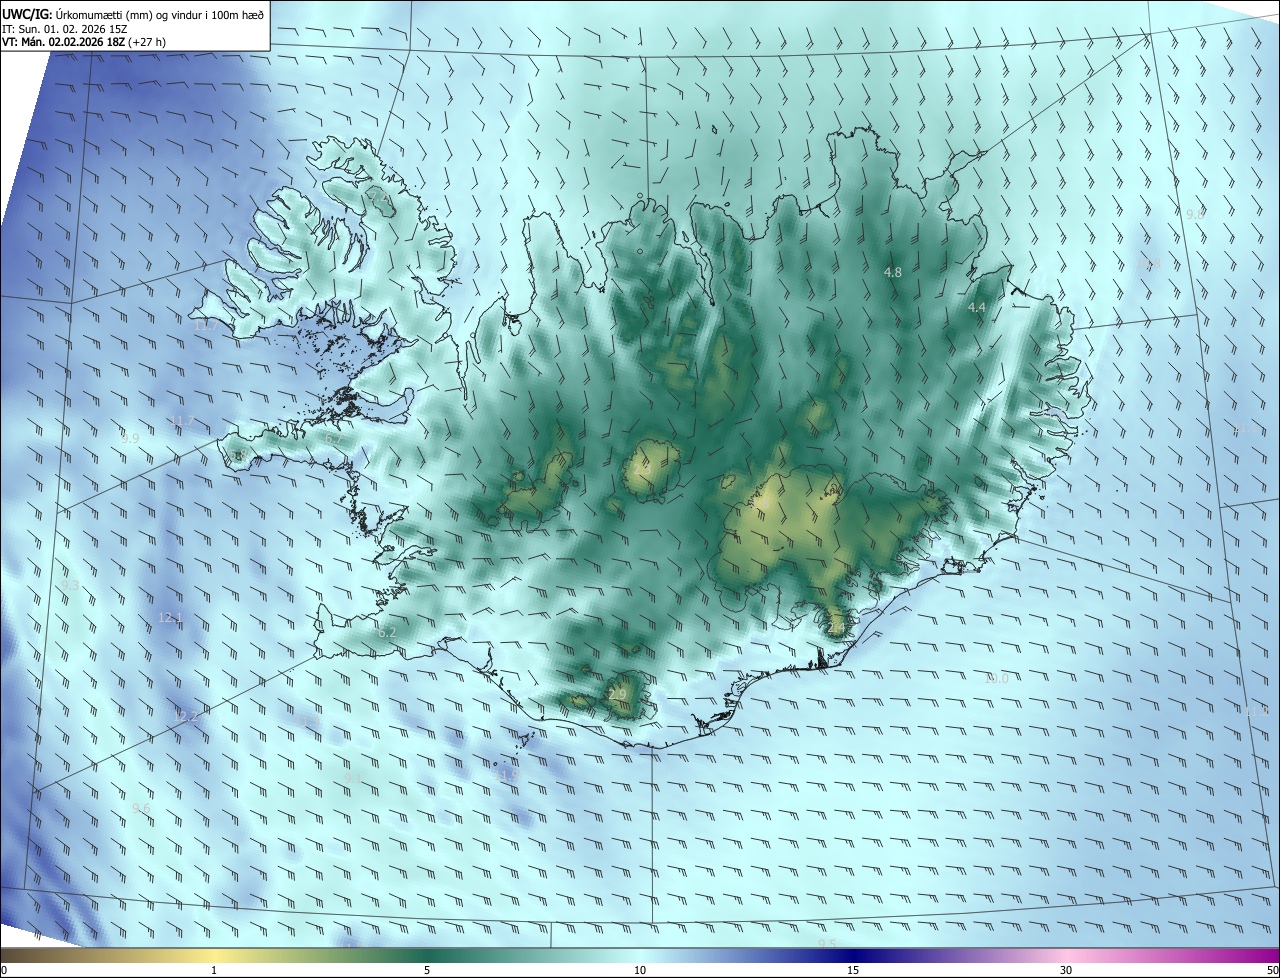Click the 9.3 value over the ocean
Viewport: 1280px width, 978px height.
pyautogui.click(x=70, y=585)
